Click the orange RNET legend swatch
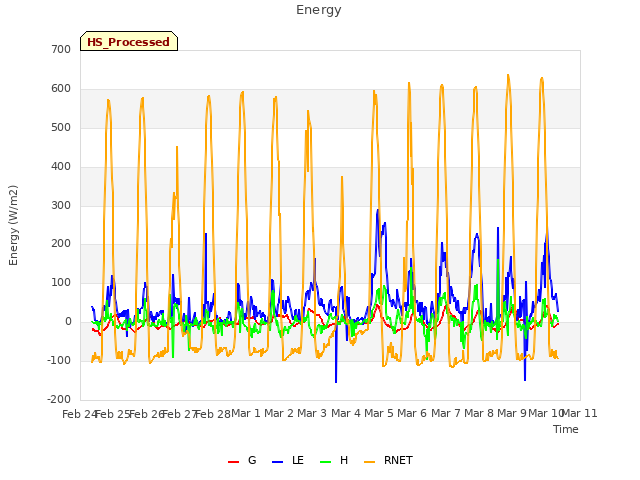The width and height of the screenshot is (640, 480). pos(369,462)
